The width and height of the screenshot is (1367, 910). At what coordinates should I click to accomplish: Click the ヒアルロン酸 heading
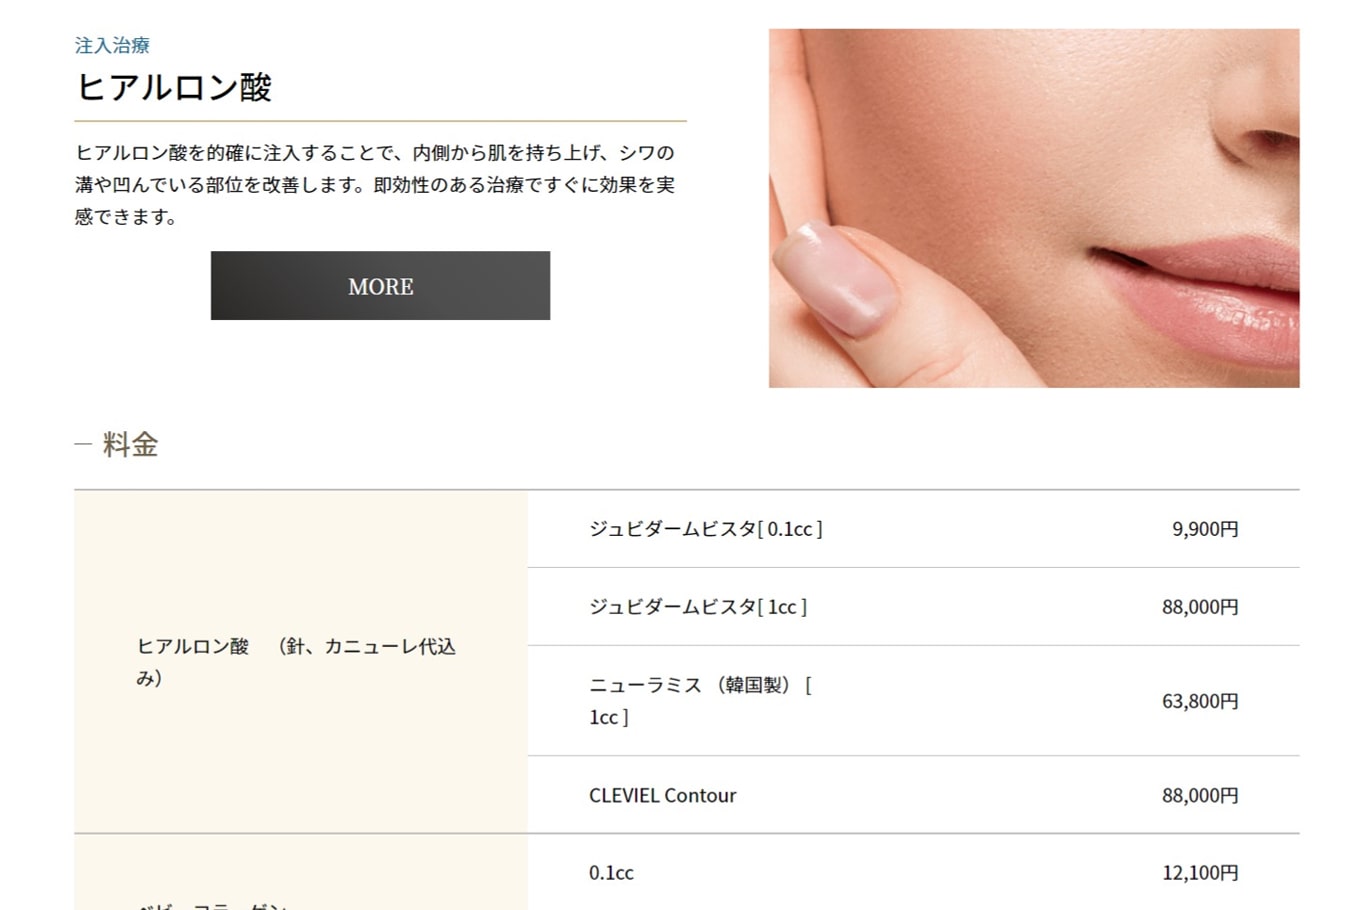(x=174, y=87)
